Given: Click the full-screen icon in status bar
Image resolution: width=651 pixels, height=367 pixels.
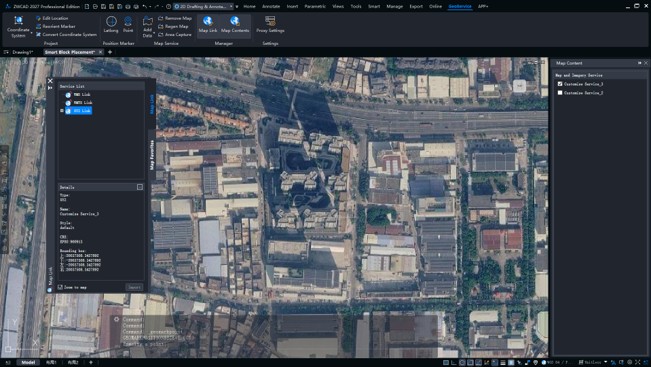Looking at the screenshot, I should (x=638, y=362).
